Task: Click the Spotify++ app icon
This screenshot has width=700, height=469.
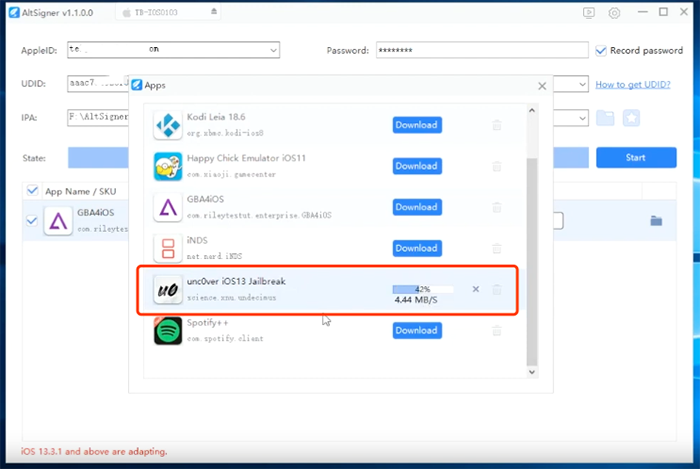Action: 168,331
